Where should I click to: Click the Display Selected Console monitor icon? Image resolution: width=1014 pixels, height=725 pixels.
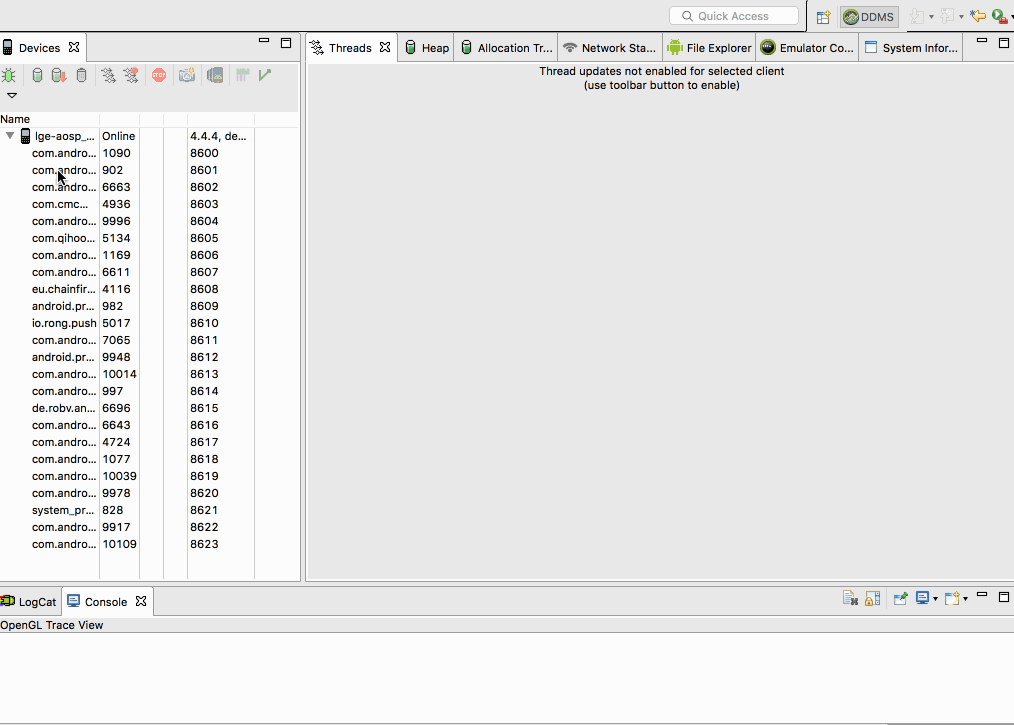[x=923, y=598]
